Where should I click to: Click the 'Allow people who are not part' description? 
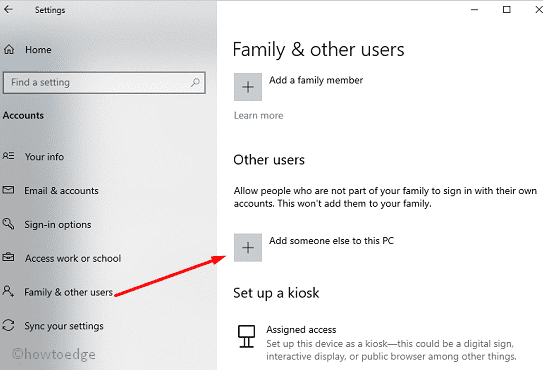pyautogui.click(x=385, y=197)
